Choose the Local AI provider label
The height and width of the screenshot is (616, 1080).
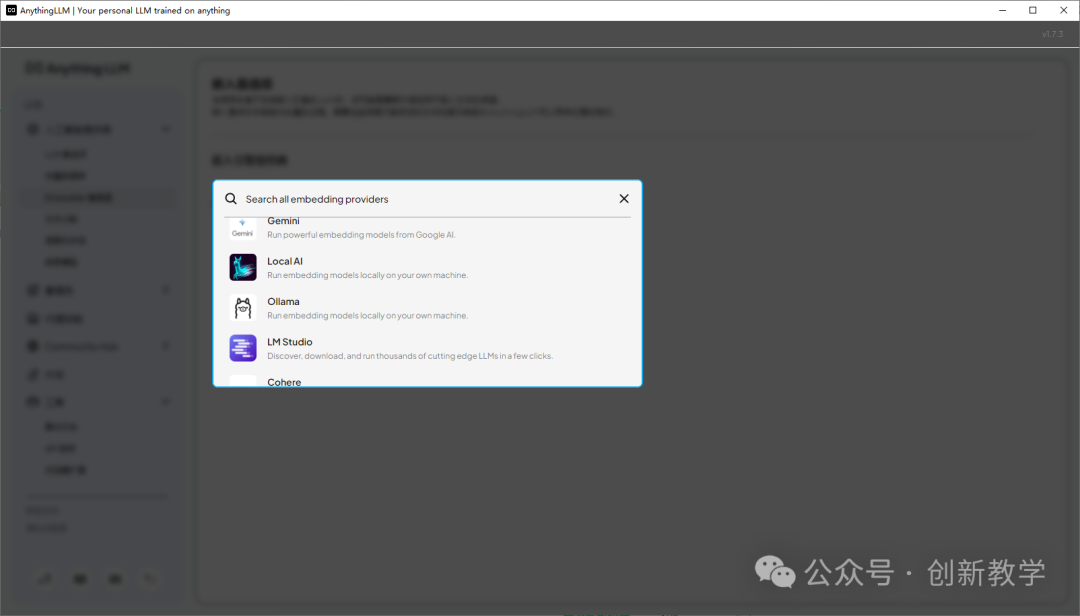pyautogui.click(x=284, y=261)
